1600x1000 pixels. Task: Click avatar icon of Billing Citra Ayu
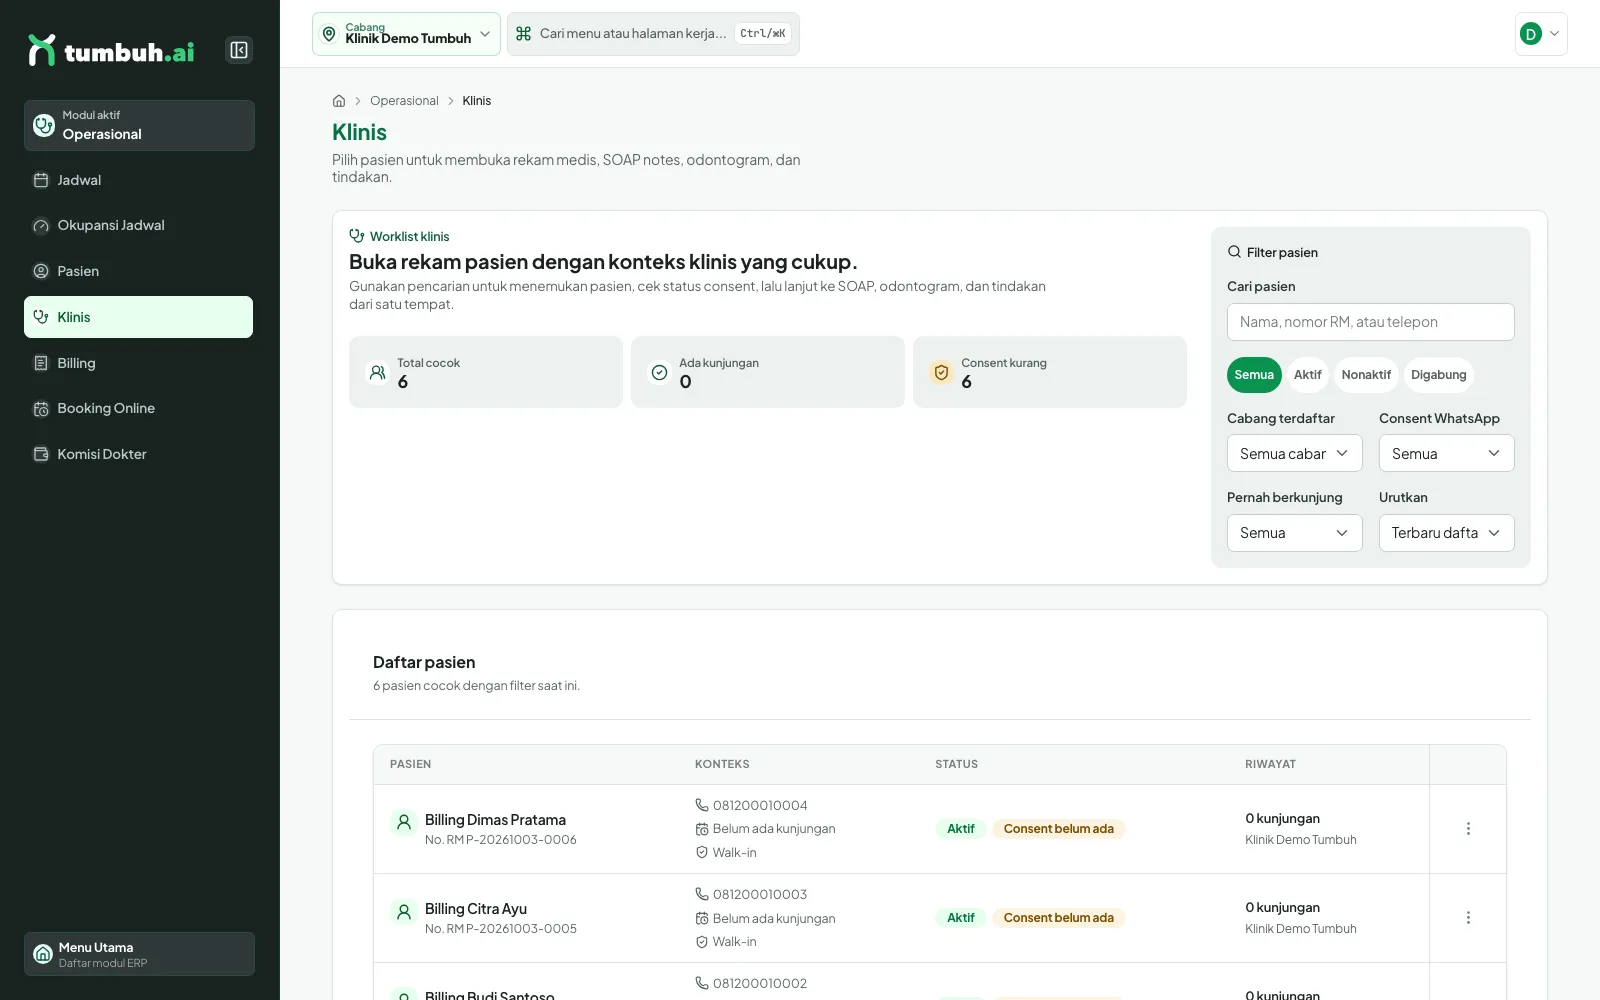[x=404, y=912]
